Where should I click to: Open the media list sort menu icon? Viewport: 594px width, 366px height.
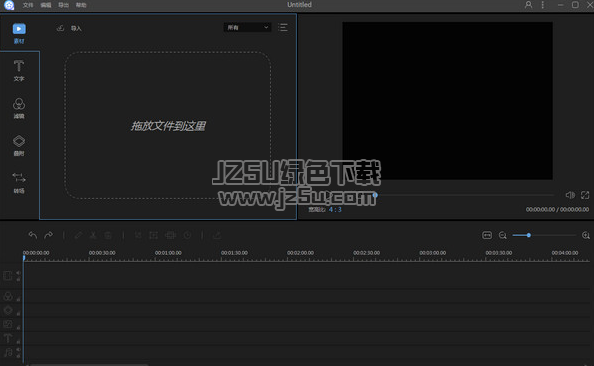(283, 27)
